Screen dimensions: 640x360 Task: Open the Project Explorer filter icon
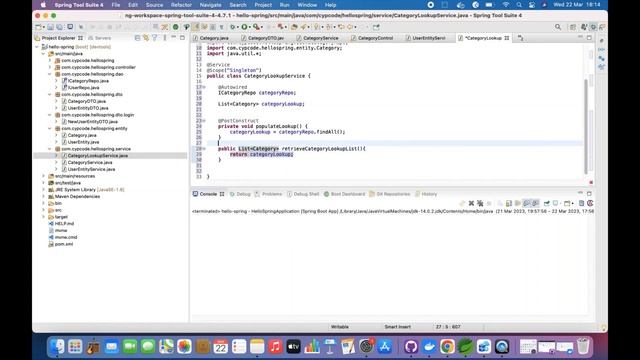pyautogui.click(x=155, y=38)
